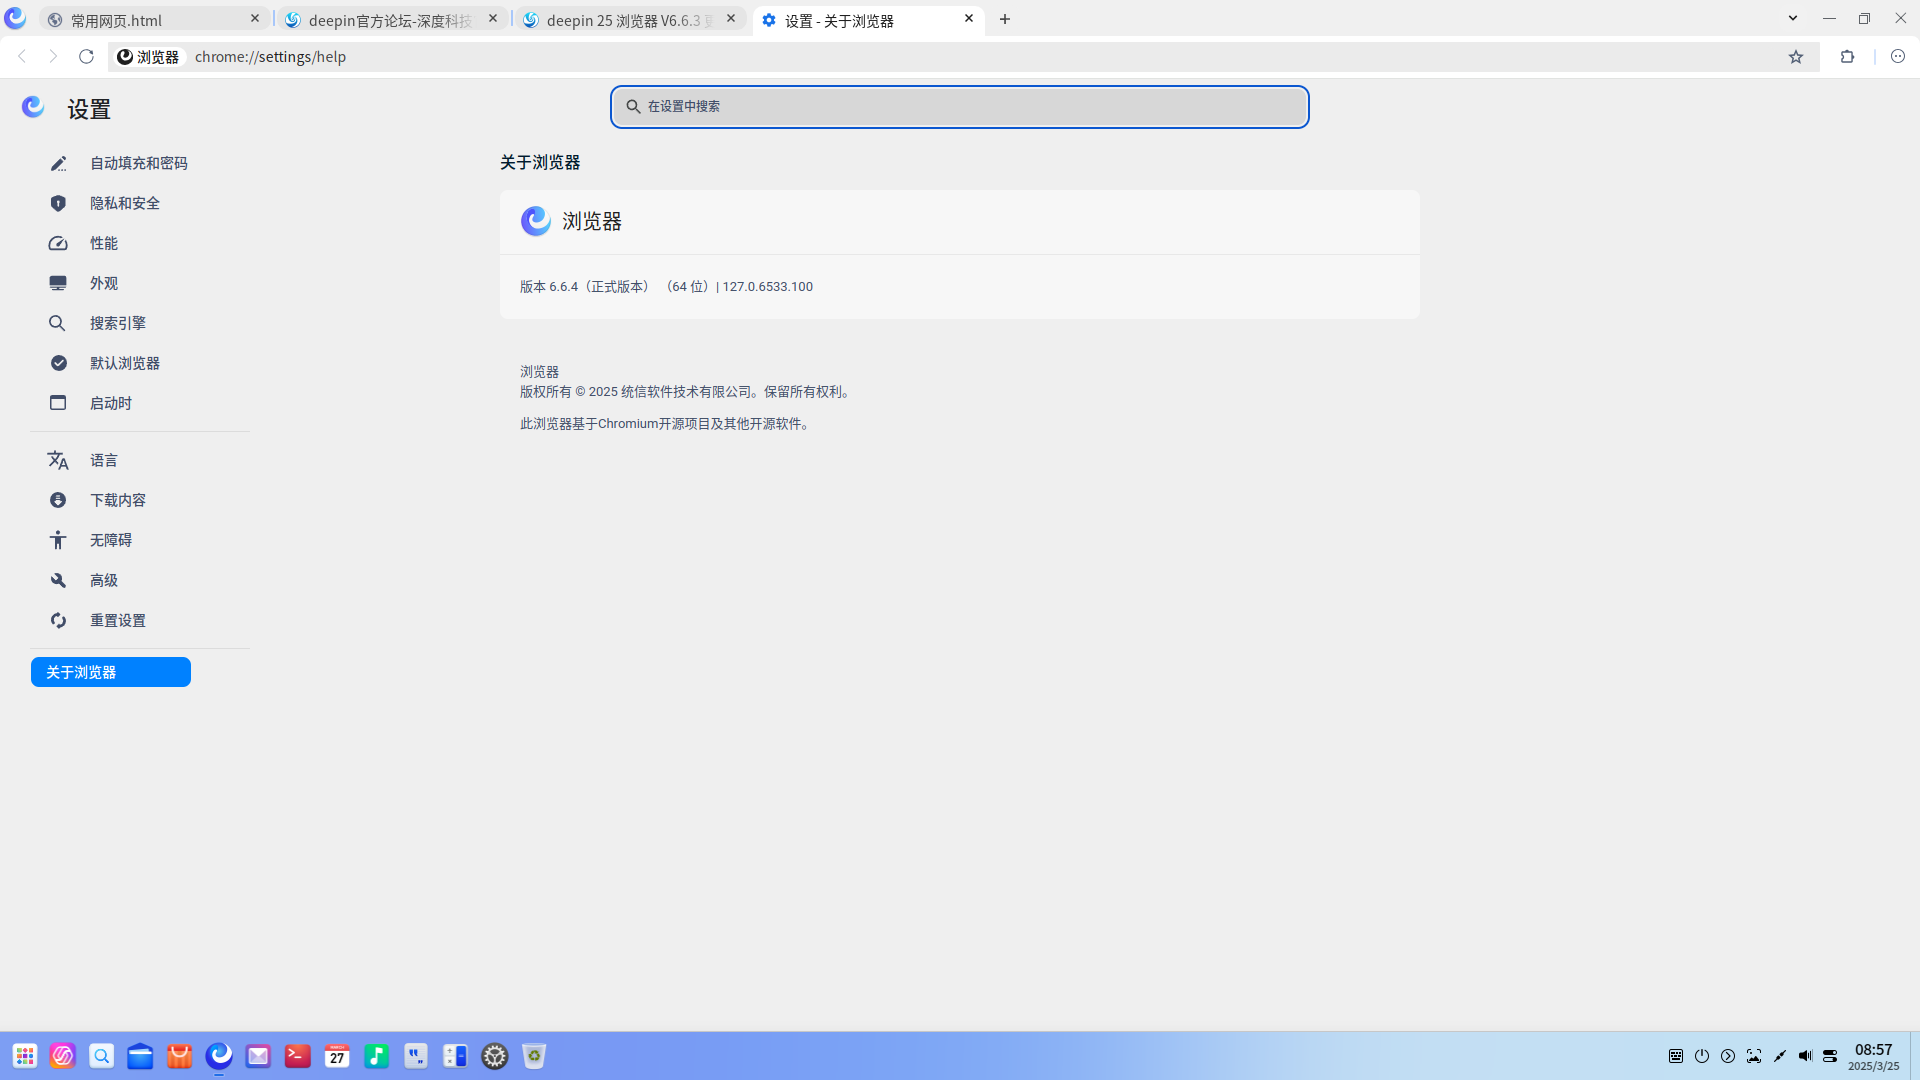Open system settings gear in the taskbar

pos(495,1056)
